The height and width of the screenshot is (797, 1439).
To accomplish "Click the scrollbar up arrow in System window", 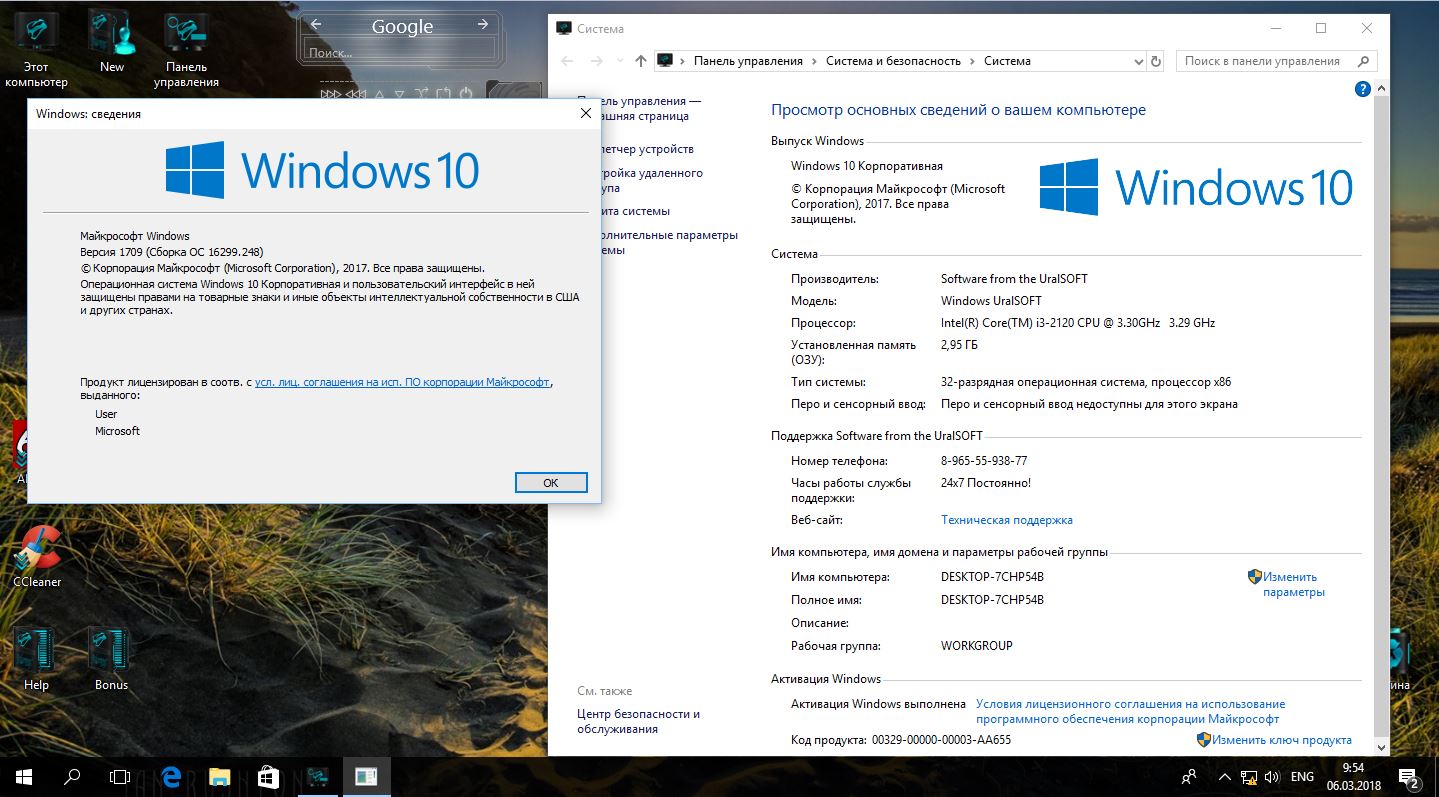I will coord(1383,89).
